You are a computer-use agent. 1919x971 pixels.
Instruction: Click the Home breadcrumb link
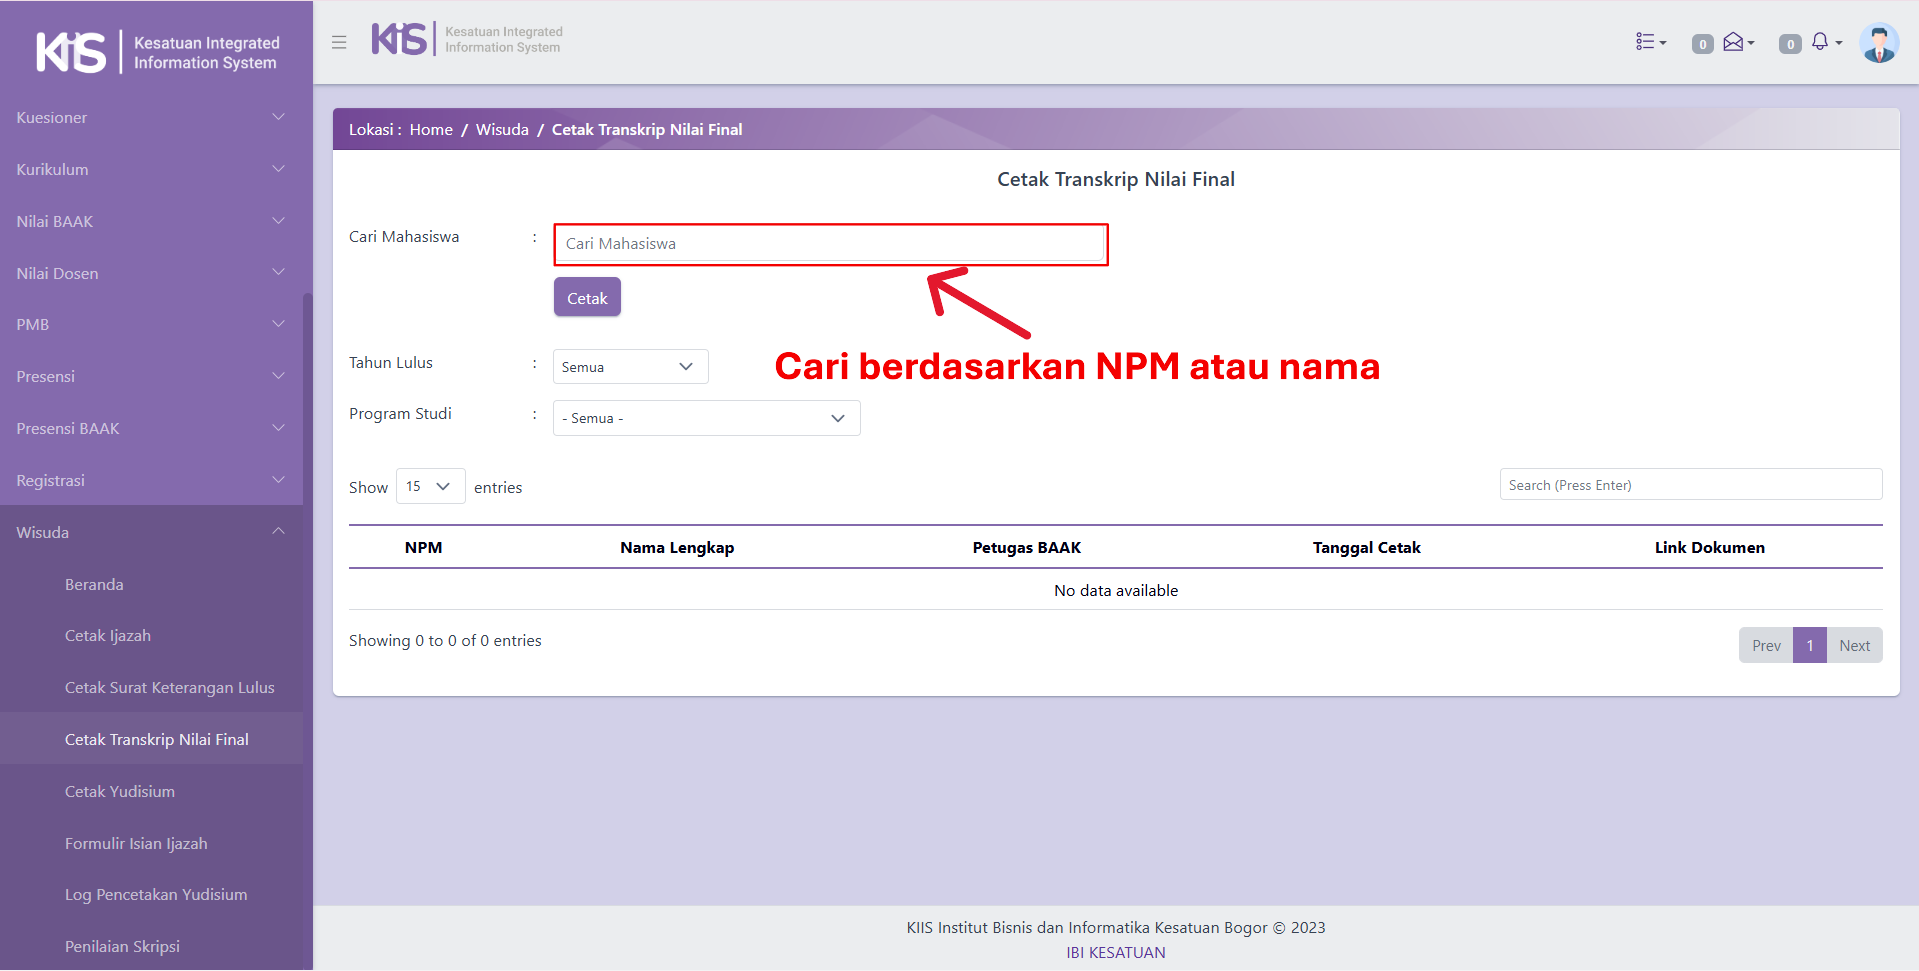coord(431,130)
